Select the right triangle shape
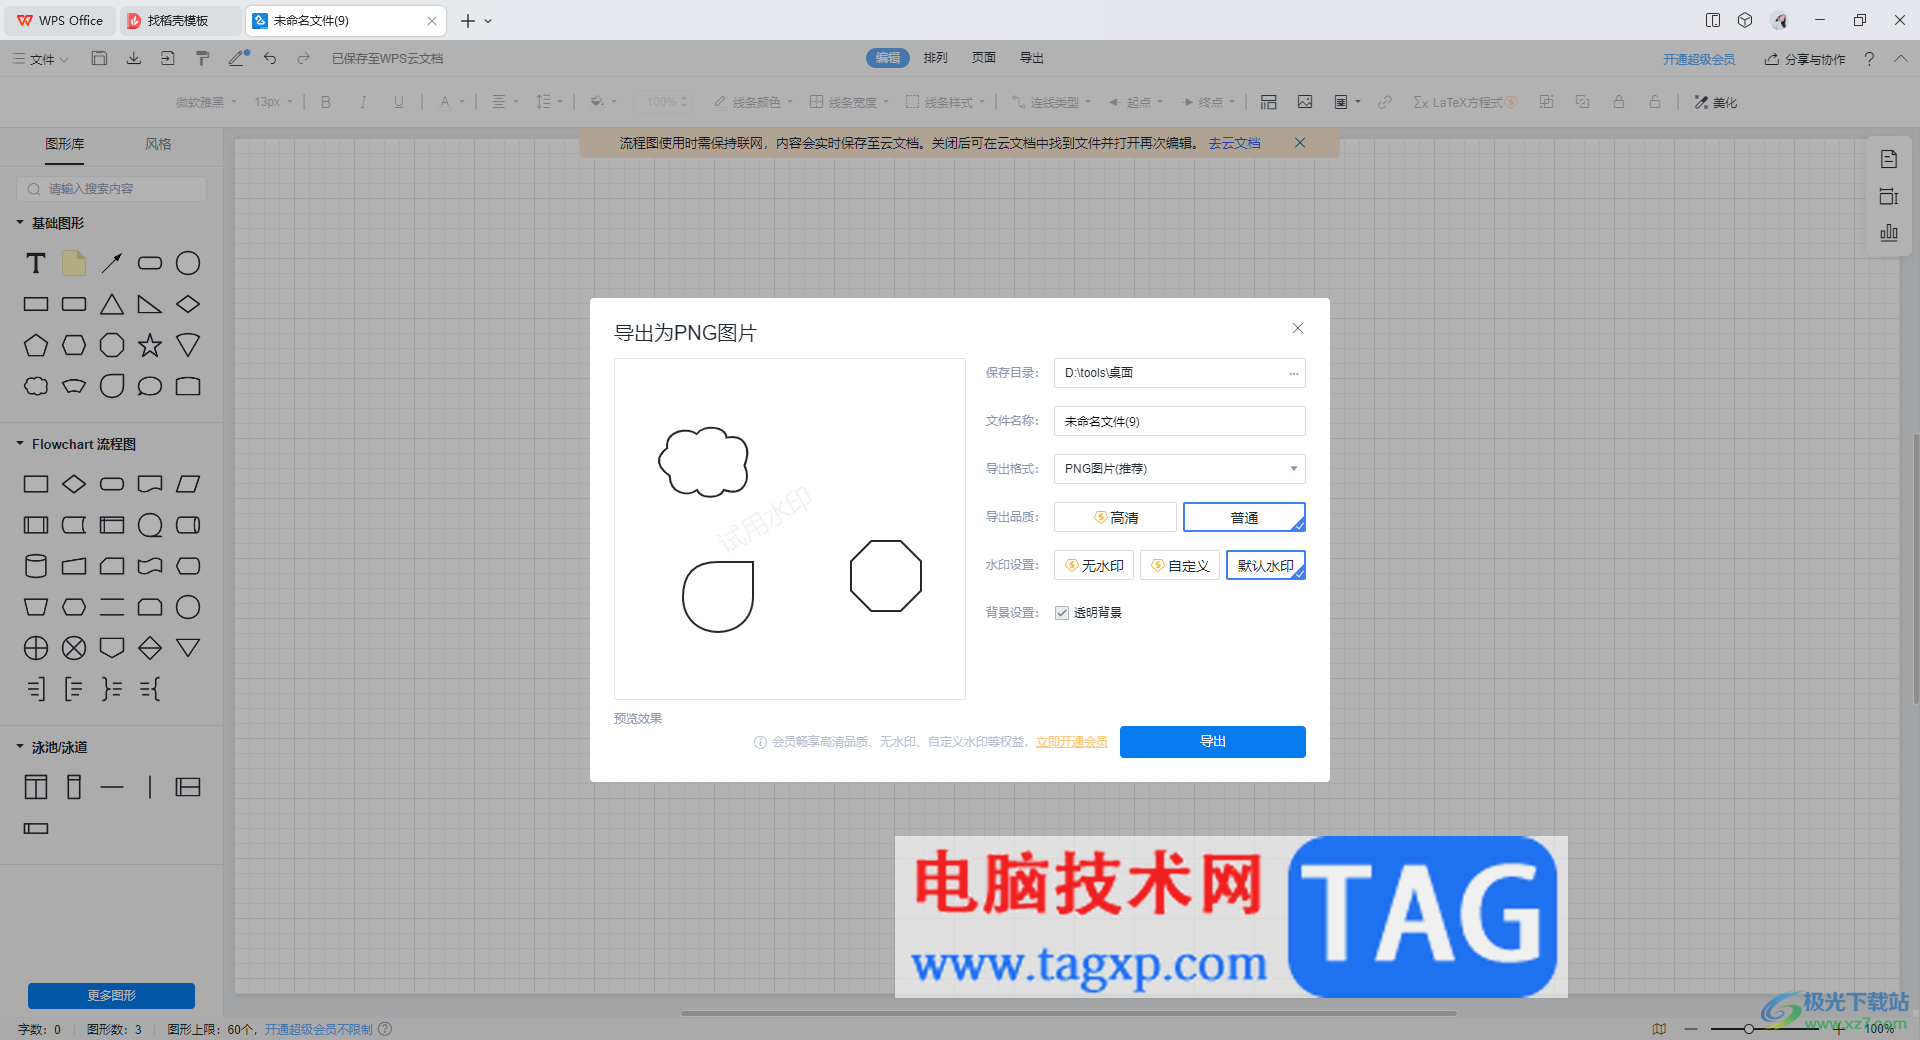Viewport: 1920px width, 1040px height. tap(150, 304)
